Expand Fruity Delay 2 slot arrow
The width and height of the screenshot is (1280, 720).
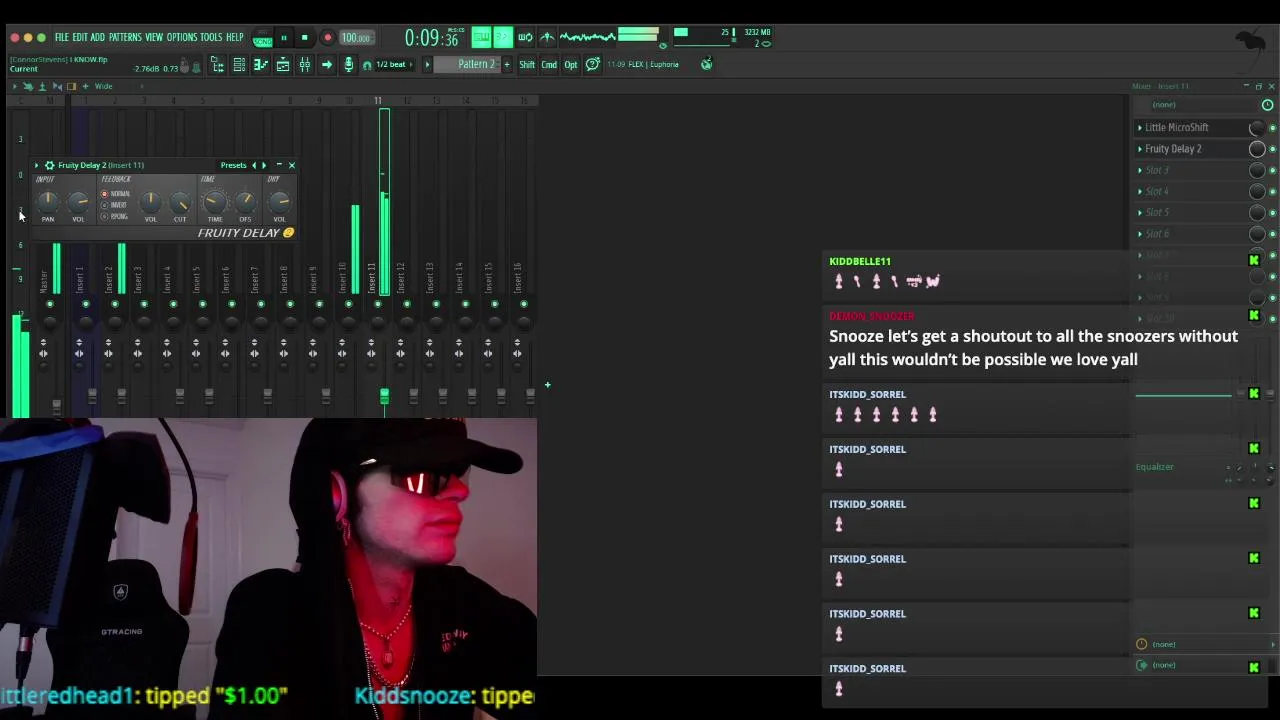pyautogui.click(x=1140, y=149)
